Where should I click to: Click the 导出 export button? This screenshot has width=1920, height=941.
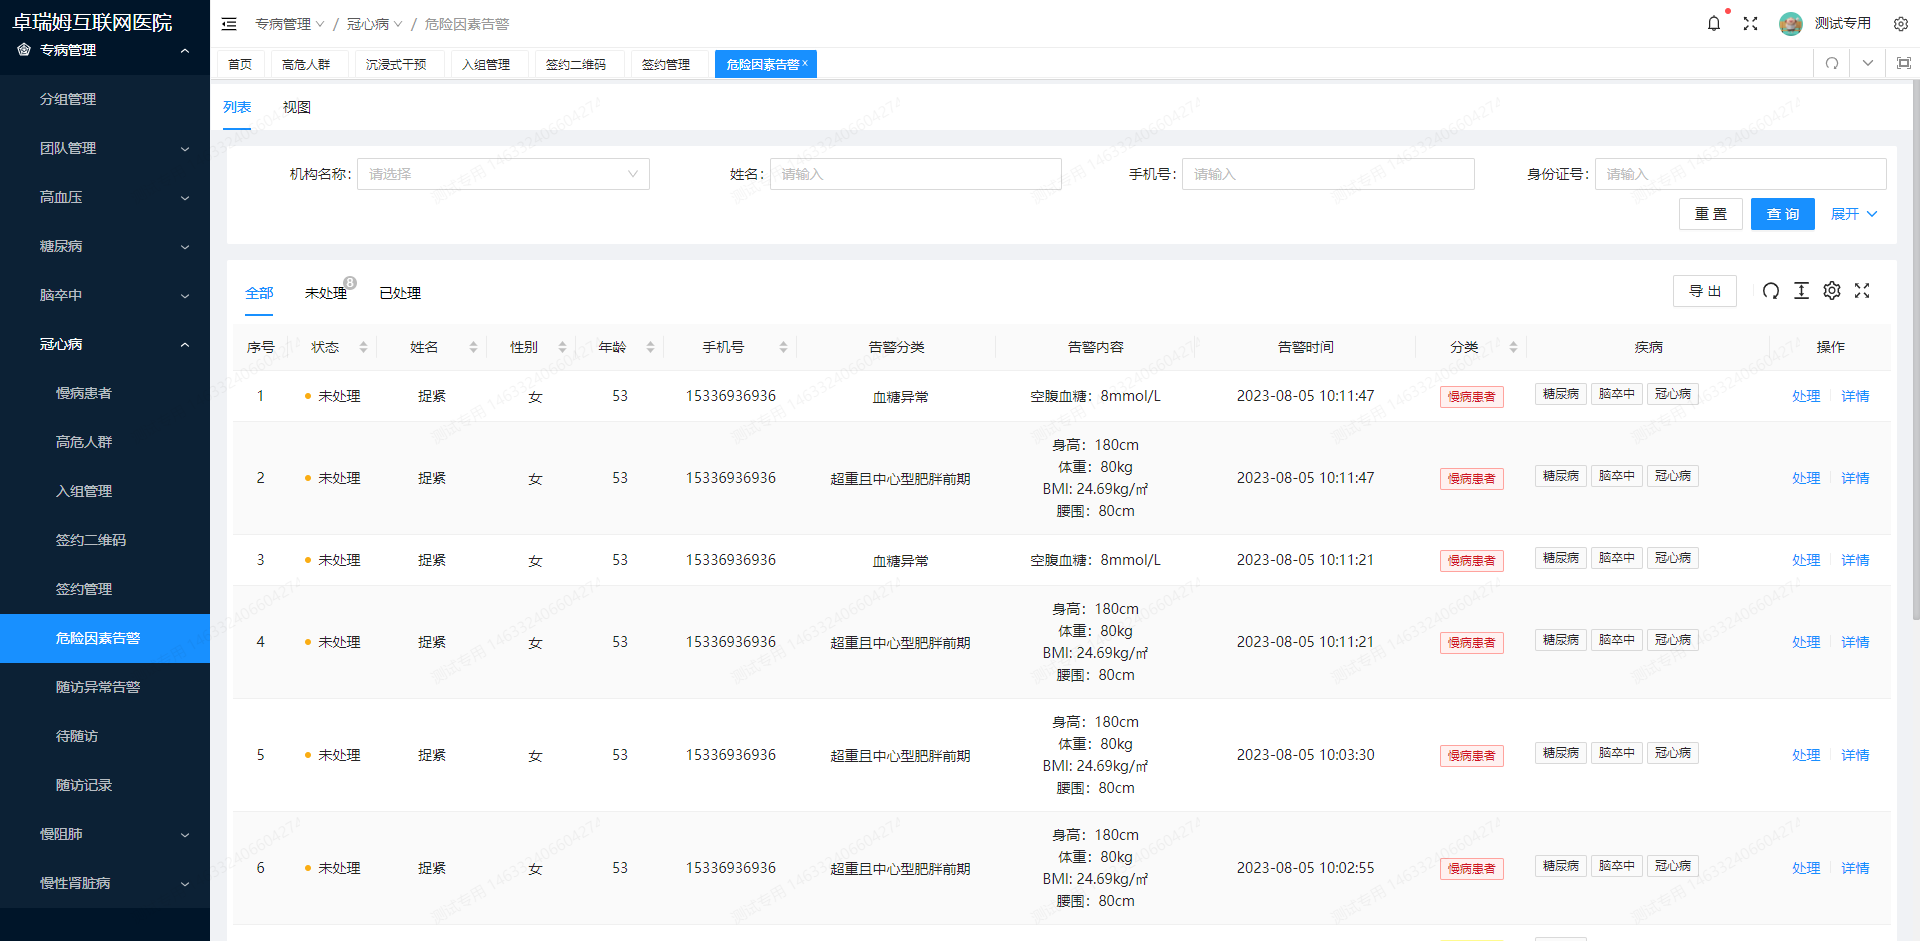(x=1705, y=291)
